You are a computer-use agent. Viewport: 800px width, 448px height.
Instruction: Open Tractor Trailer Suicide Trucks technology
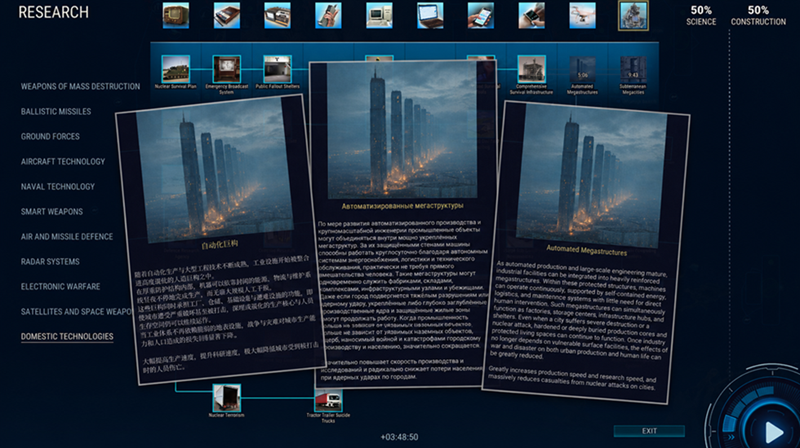point(328,400)
